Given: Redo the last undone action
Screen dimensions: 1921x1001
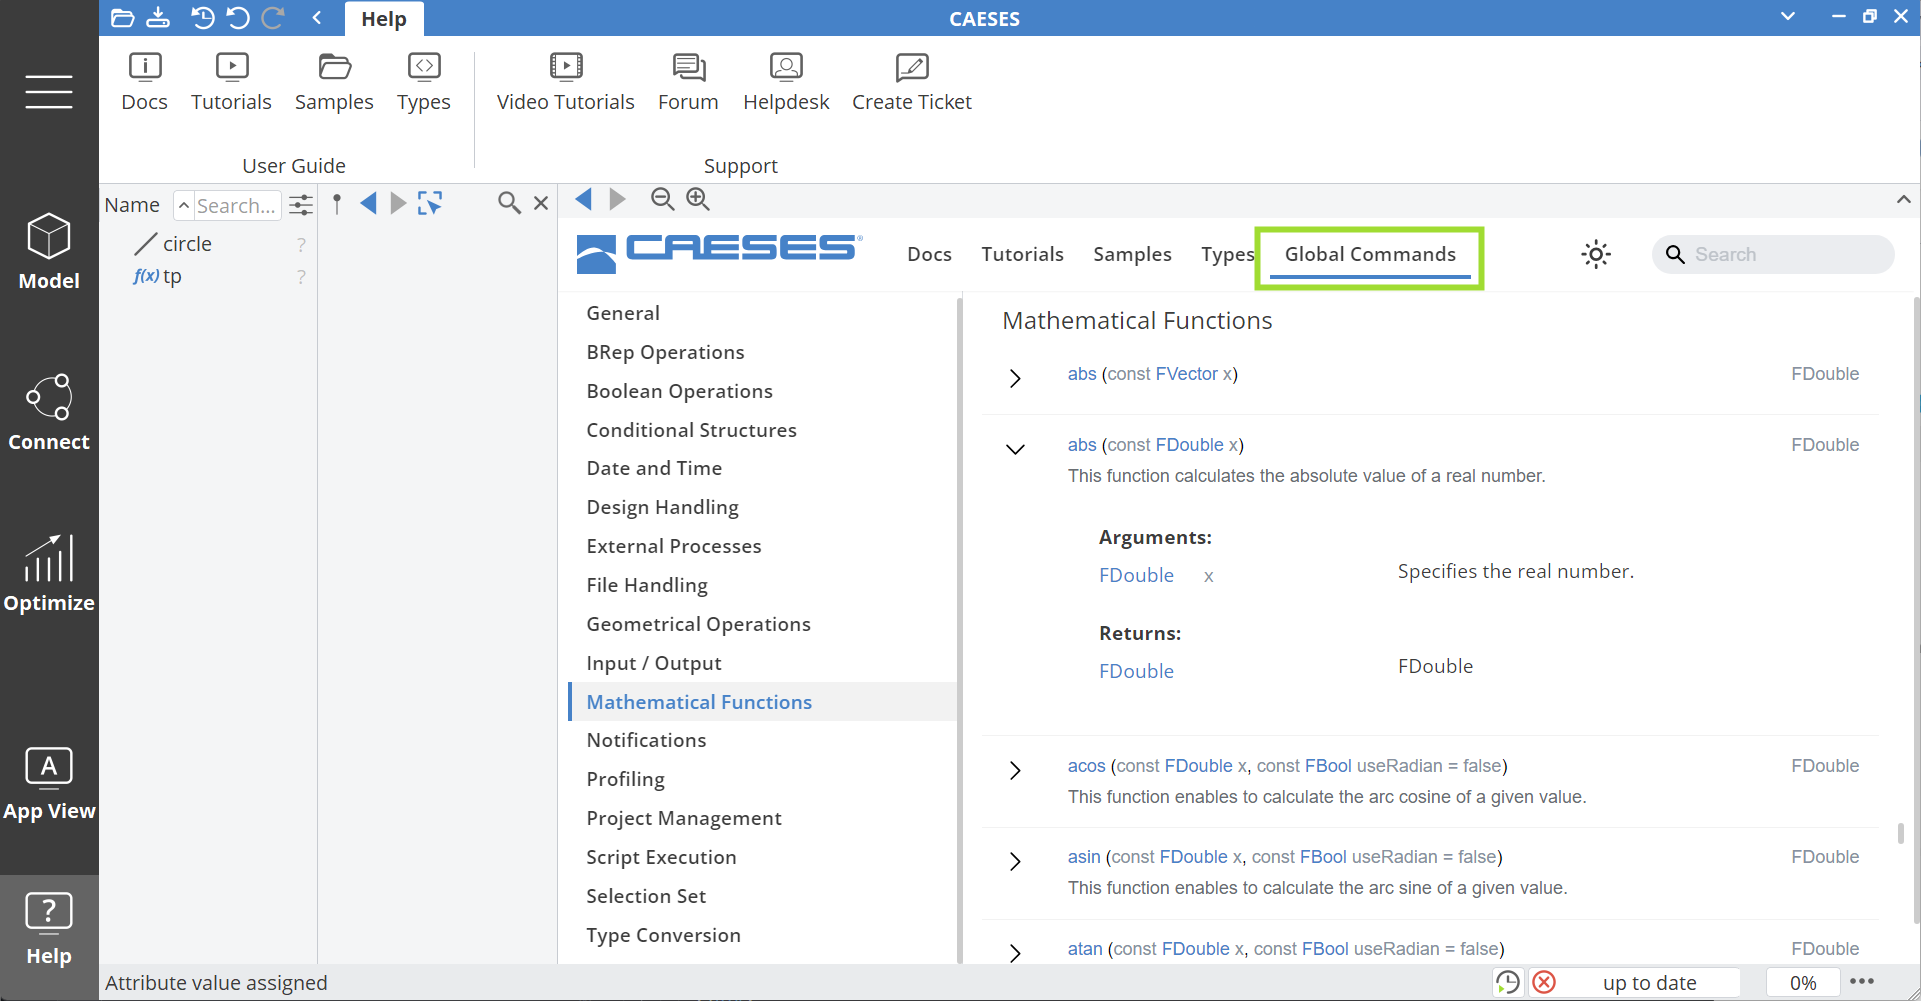Looking at the screenshot, I should [272, 18].
